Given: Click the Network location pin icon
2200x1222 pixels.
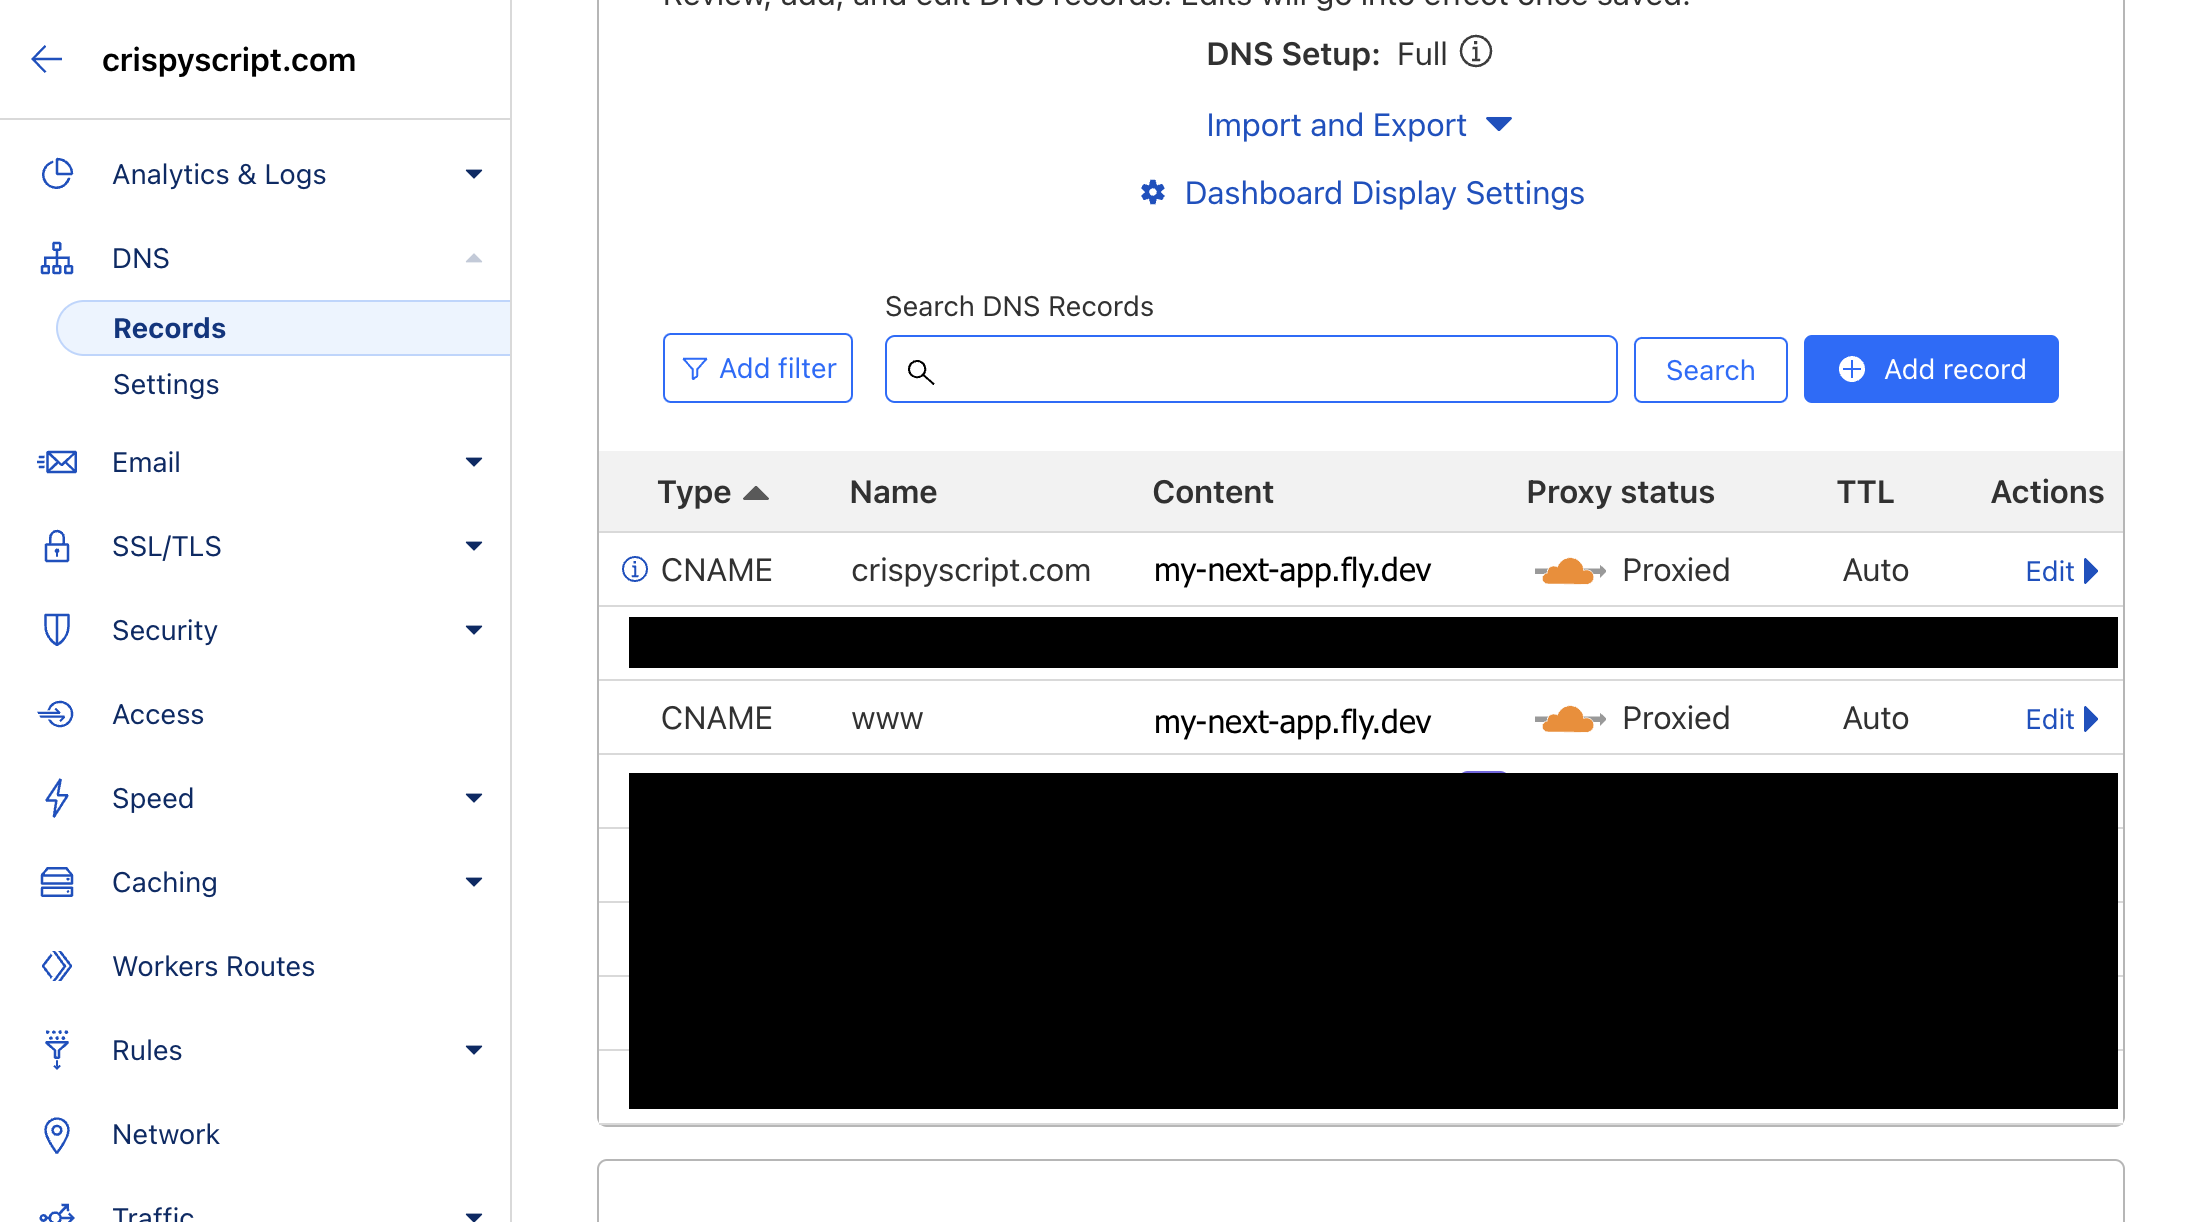Looking at the screenshot, I should (x=56, y=1133).
